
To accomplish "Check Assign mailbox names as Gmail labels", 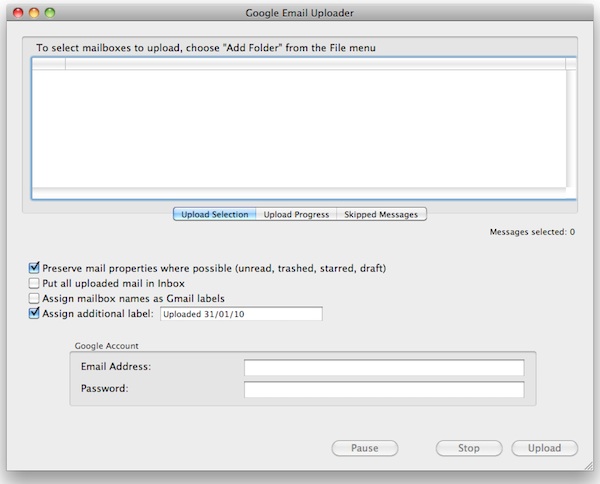I will click(34, 298).
